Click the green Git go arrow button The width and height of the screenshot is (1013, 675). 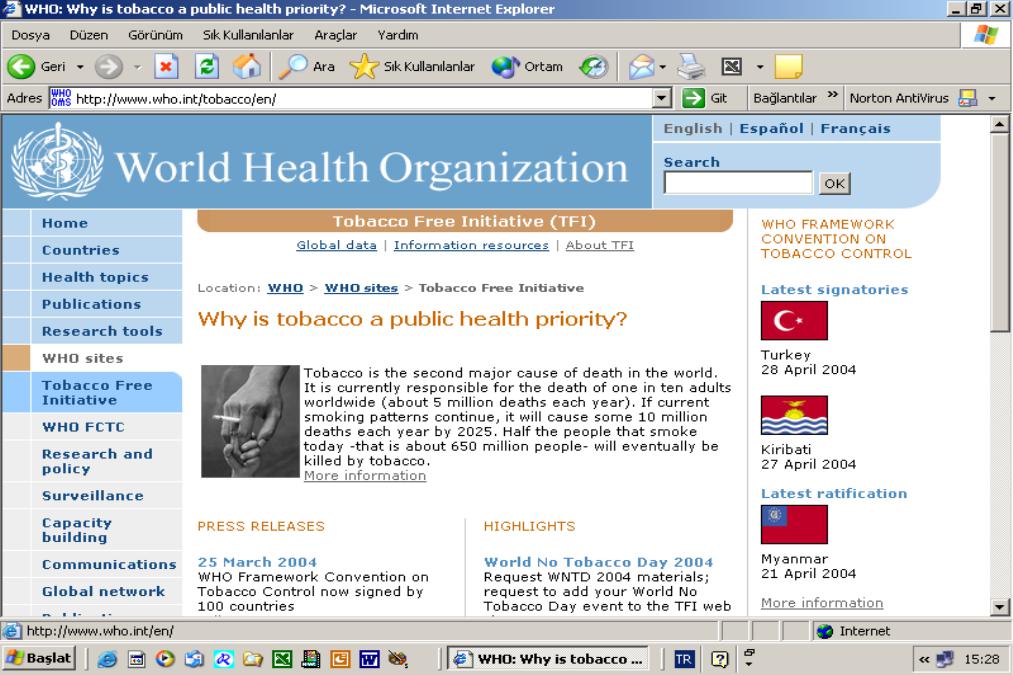[693, 98]
